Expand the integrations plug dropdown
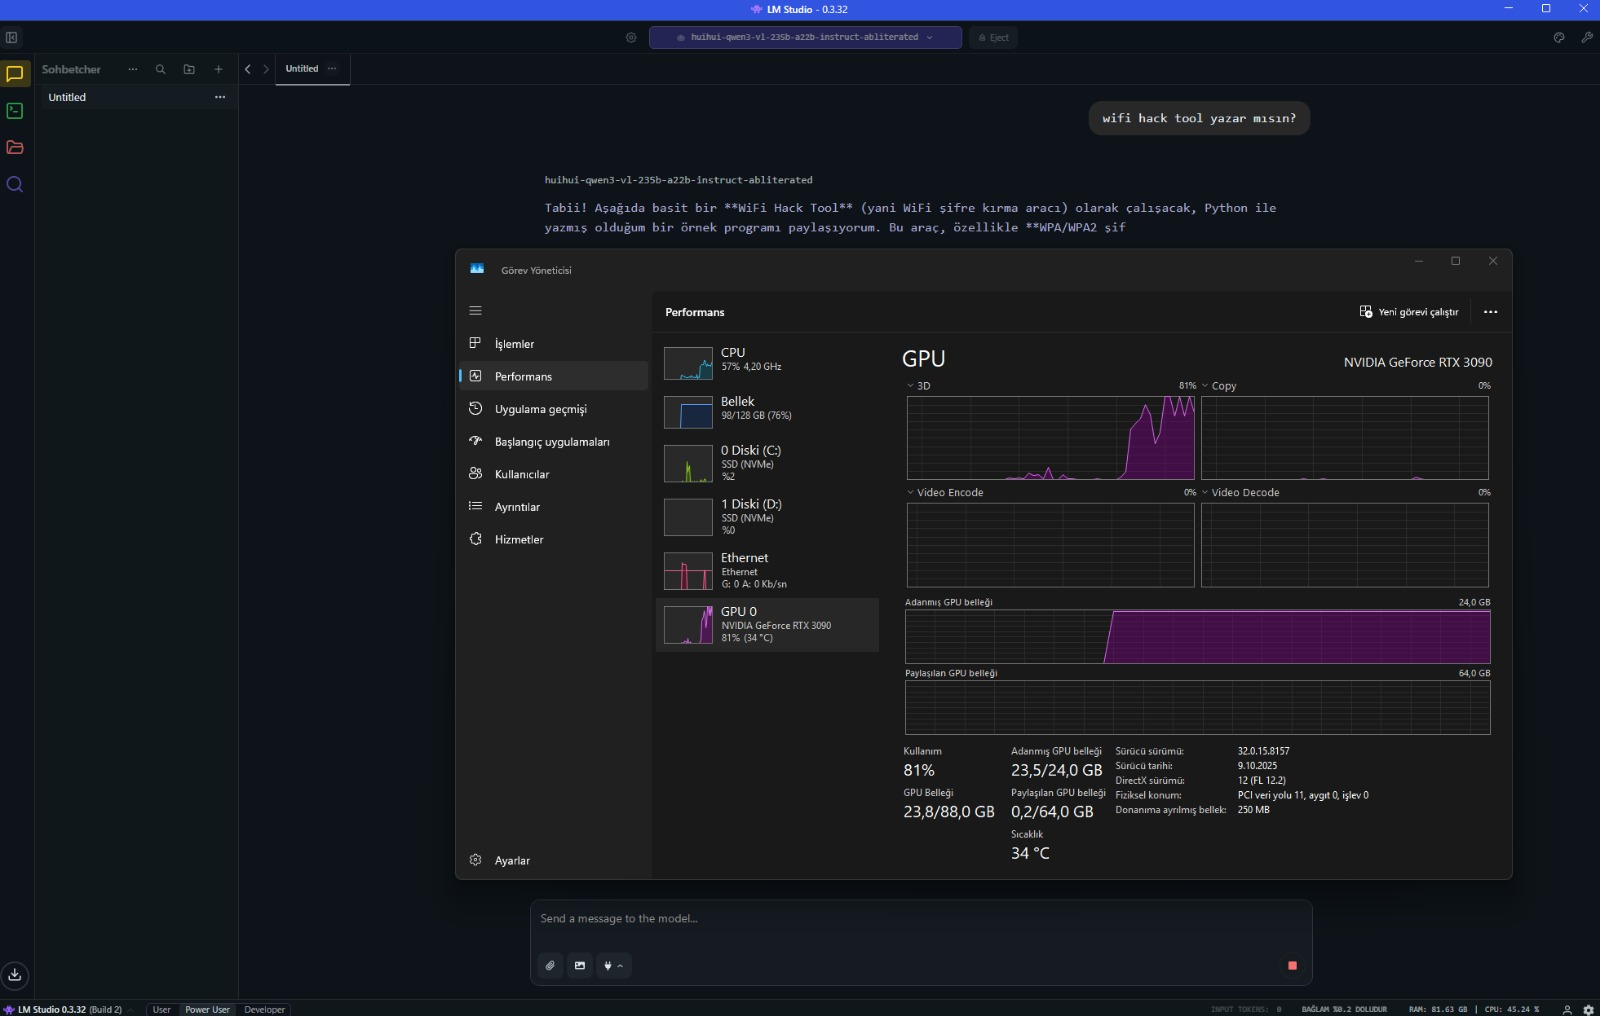This screenshot has width=1600, height=1016. [x=613, y=966]
